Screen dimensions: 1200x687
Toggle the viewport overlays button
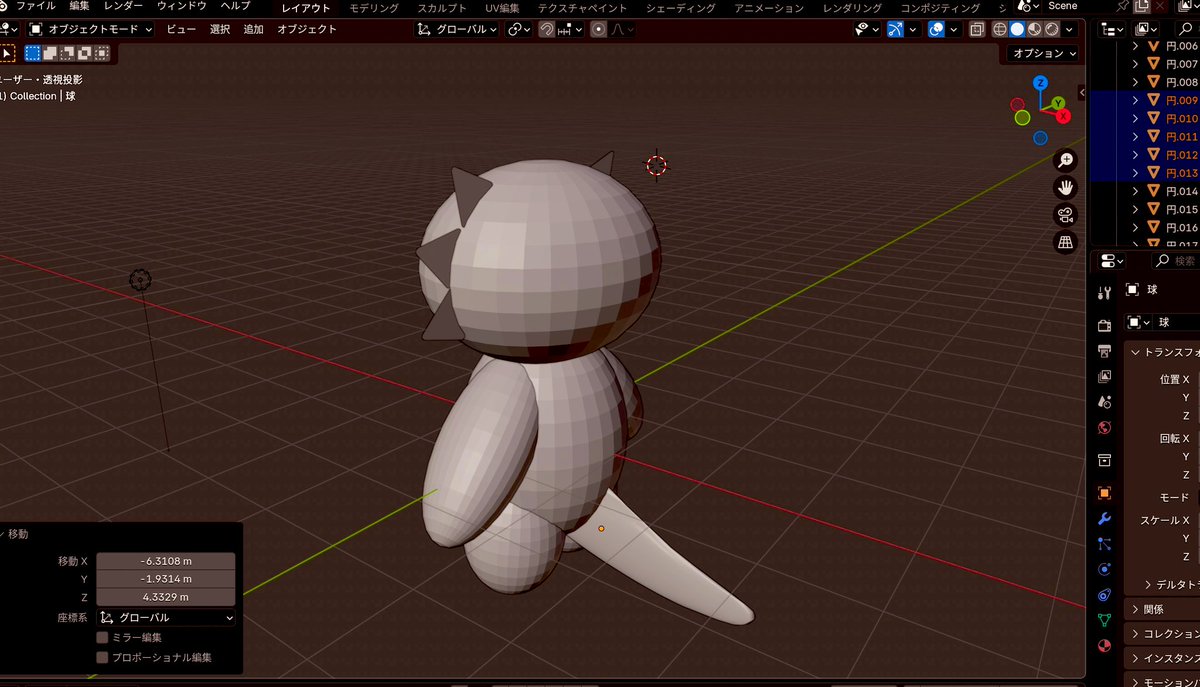coord(936,29)
